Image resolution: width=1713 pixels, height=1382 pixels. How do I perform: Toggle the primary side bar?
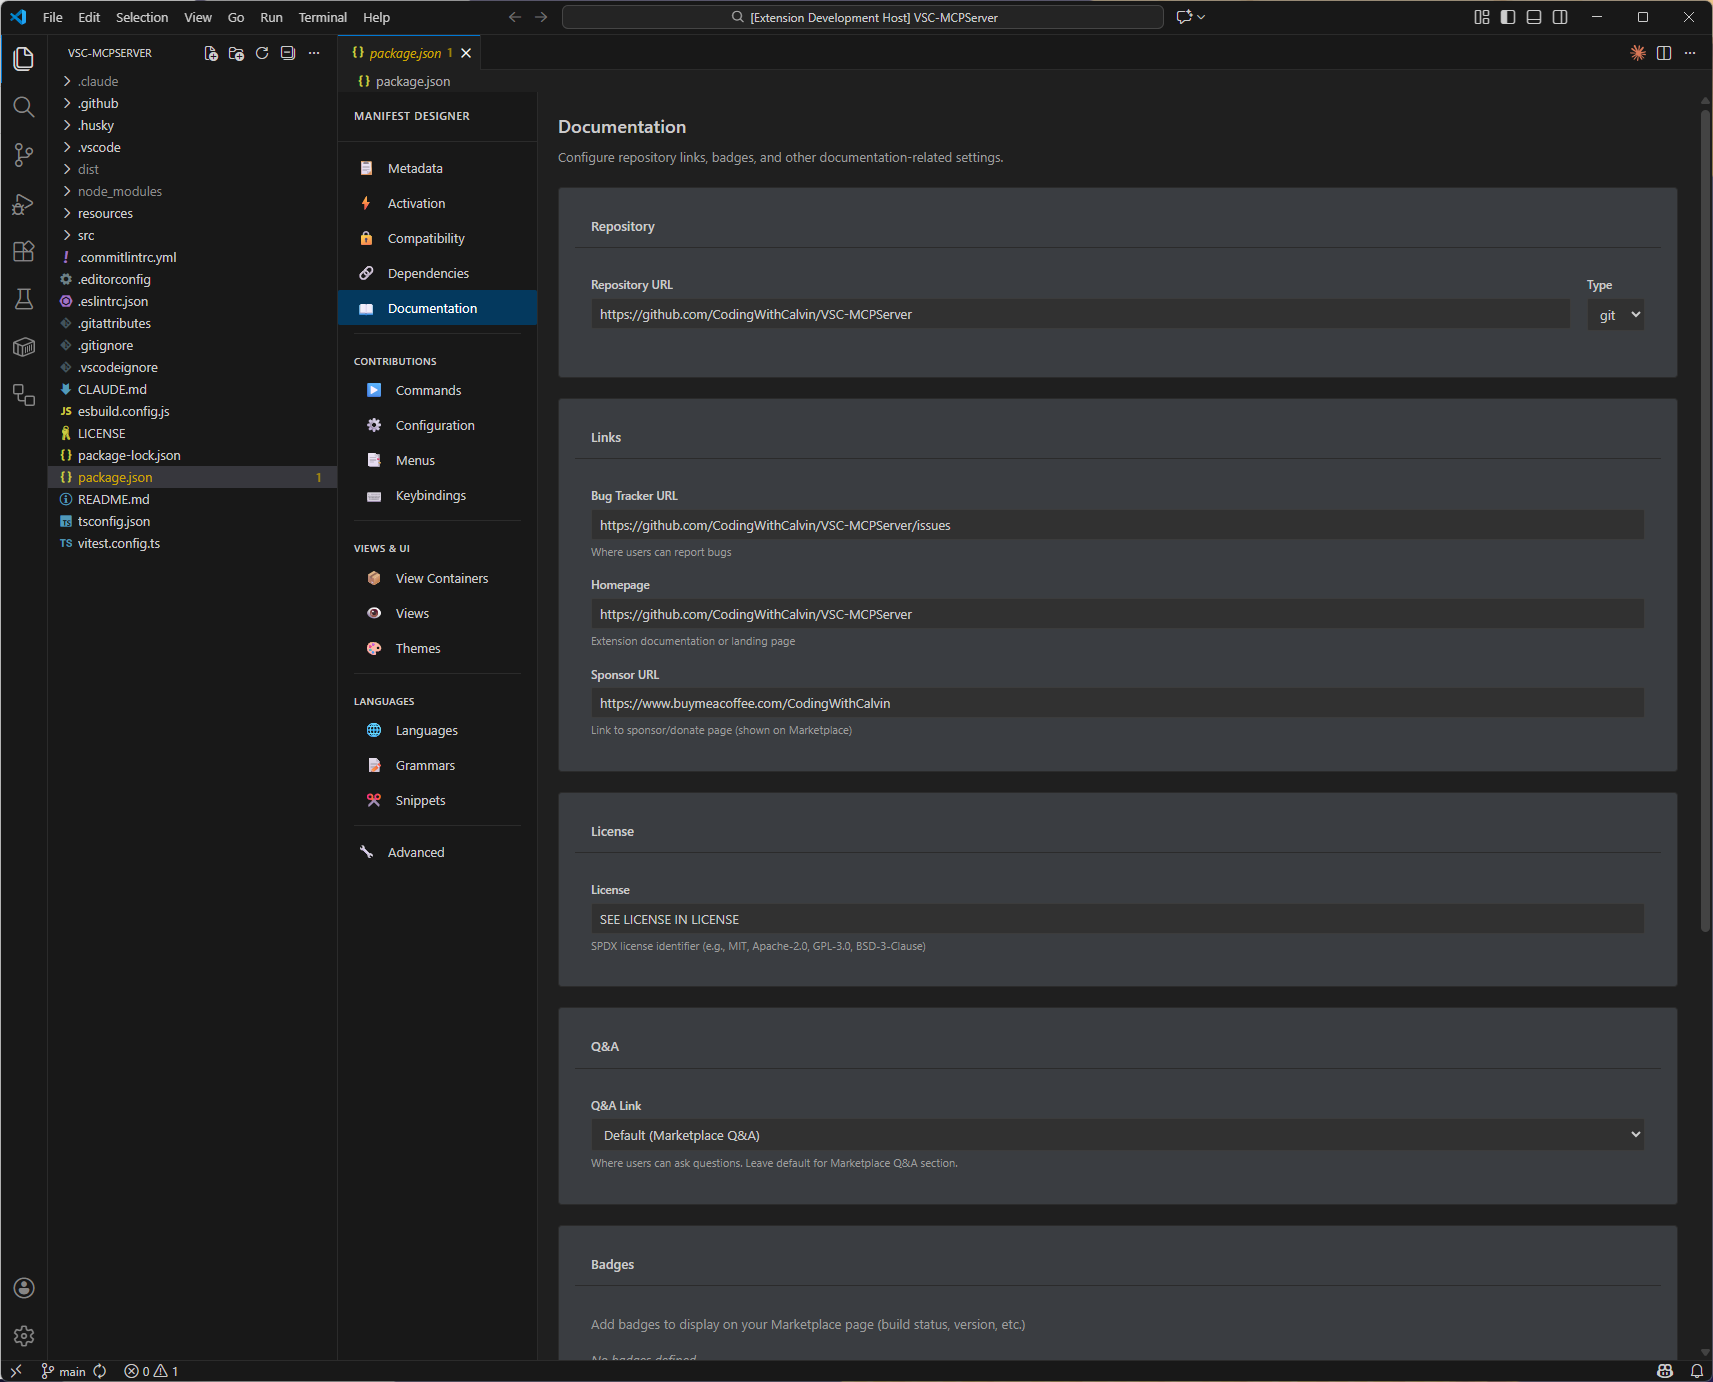(1508, 17)
